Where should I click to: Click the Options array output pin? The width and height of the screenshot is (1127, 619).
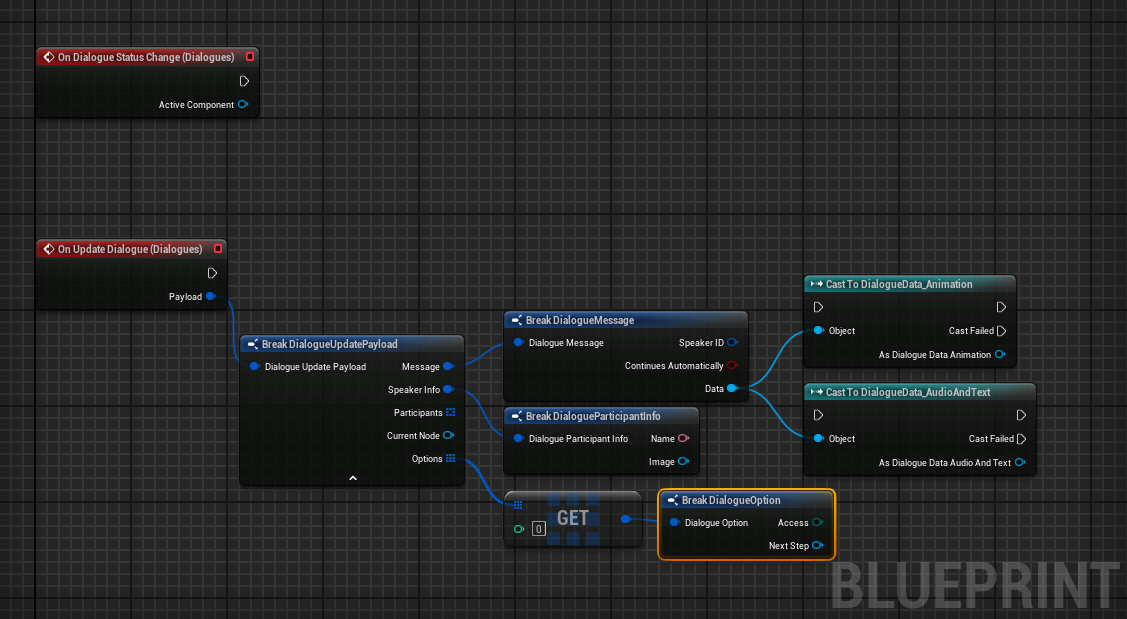[x=450, y=458]
